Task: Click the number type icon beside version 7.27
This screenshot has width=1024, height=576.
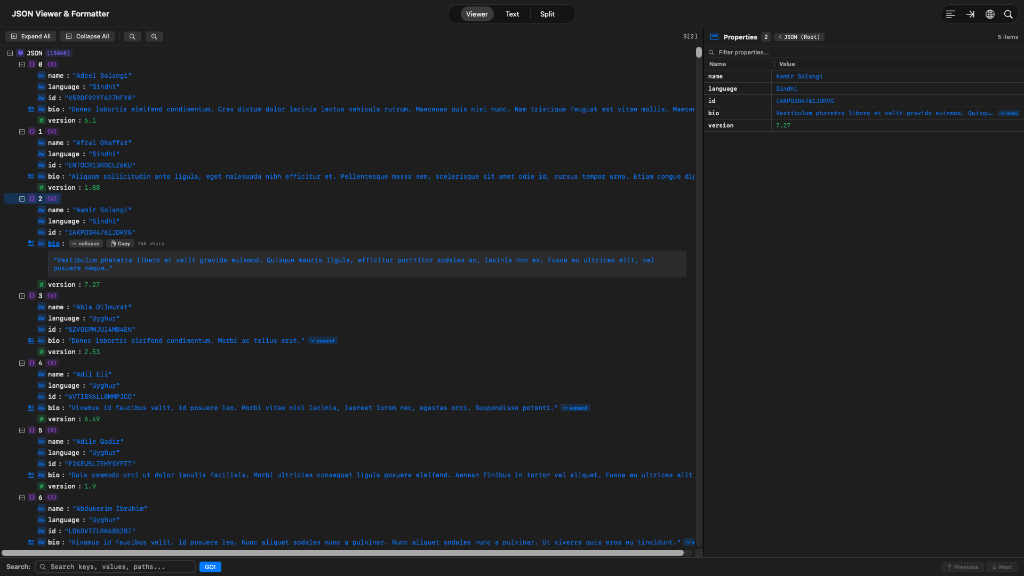Action: pyautogui.click(x=41, y=285)
